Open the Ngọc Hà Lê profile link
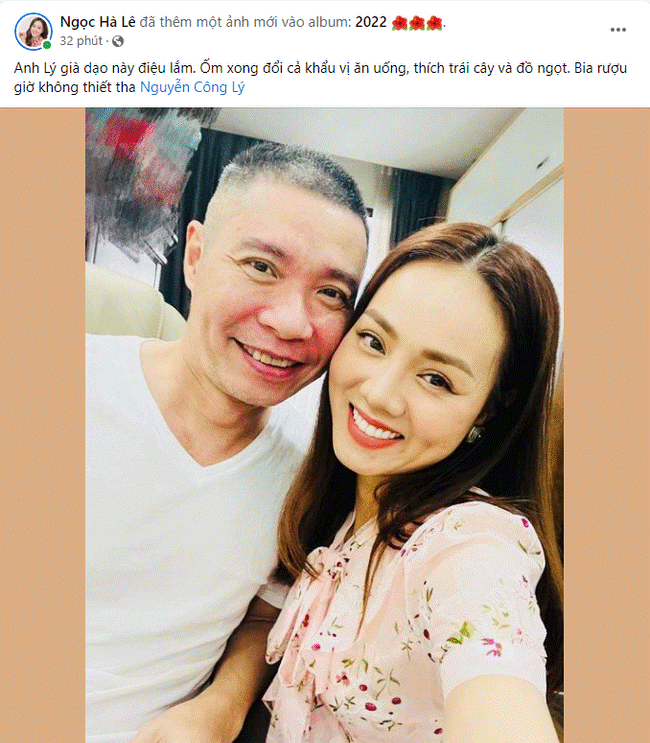This screenshot has width=650, height=743. (x=98, y=22)
